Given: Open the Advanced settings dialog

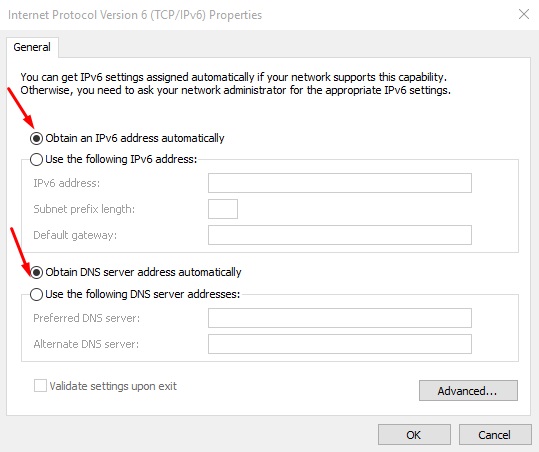Looking at the screenshot, I should 468,390.
